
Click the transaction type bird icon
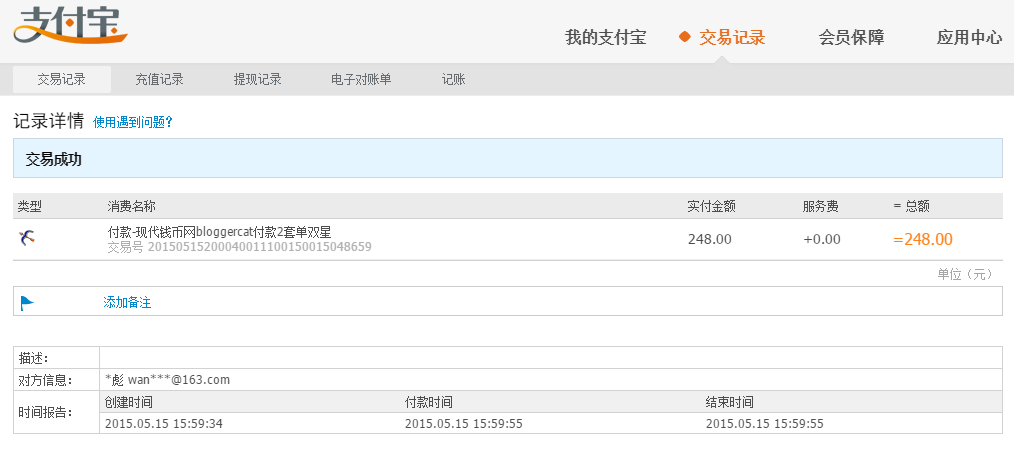point(27,238)
